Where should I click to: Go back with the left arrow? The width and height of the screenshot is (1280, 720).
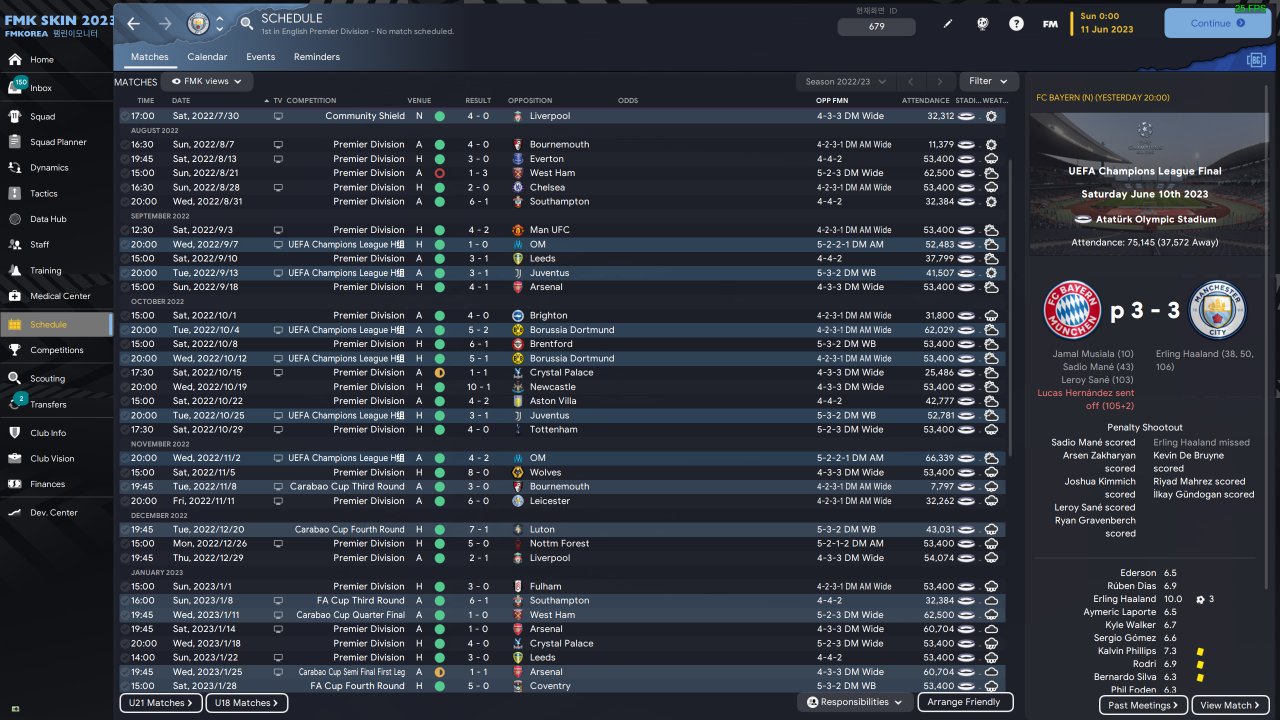pos(134,23)
